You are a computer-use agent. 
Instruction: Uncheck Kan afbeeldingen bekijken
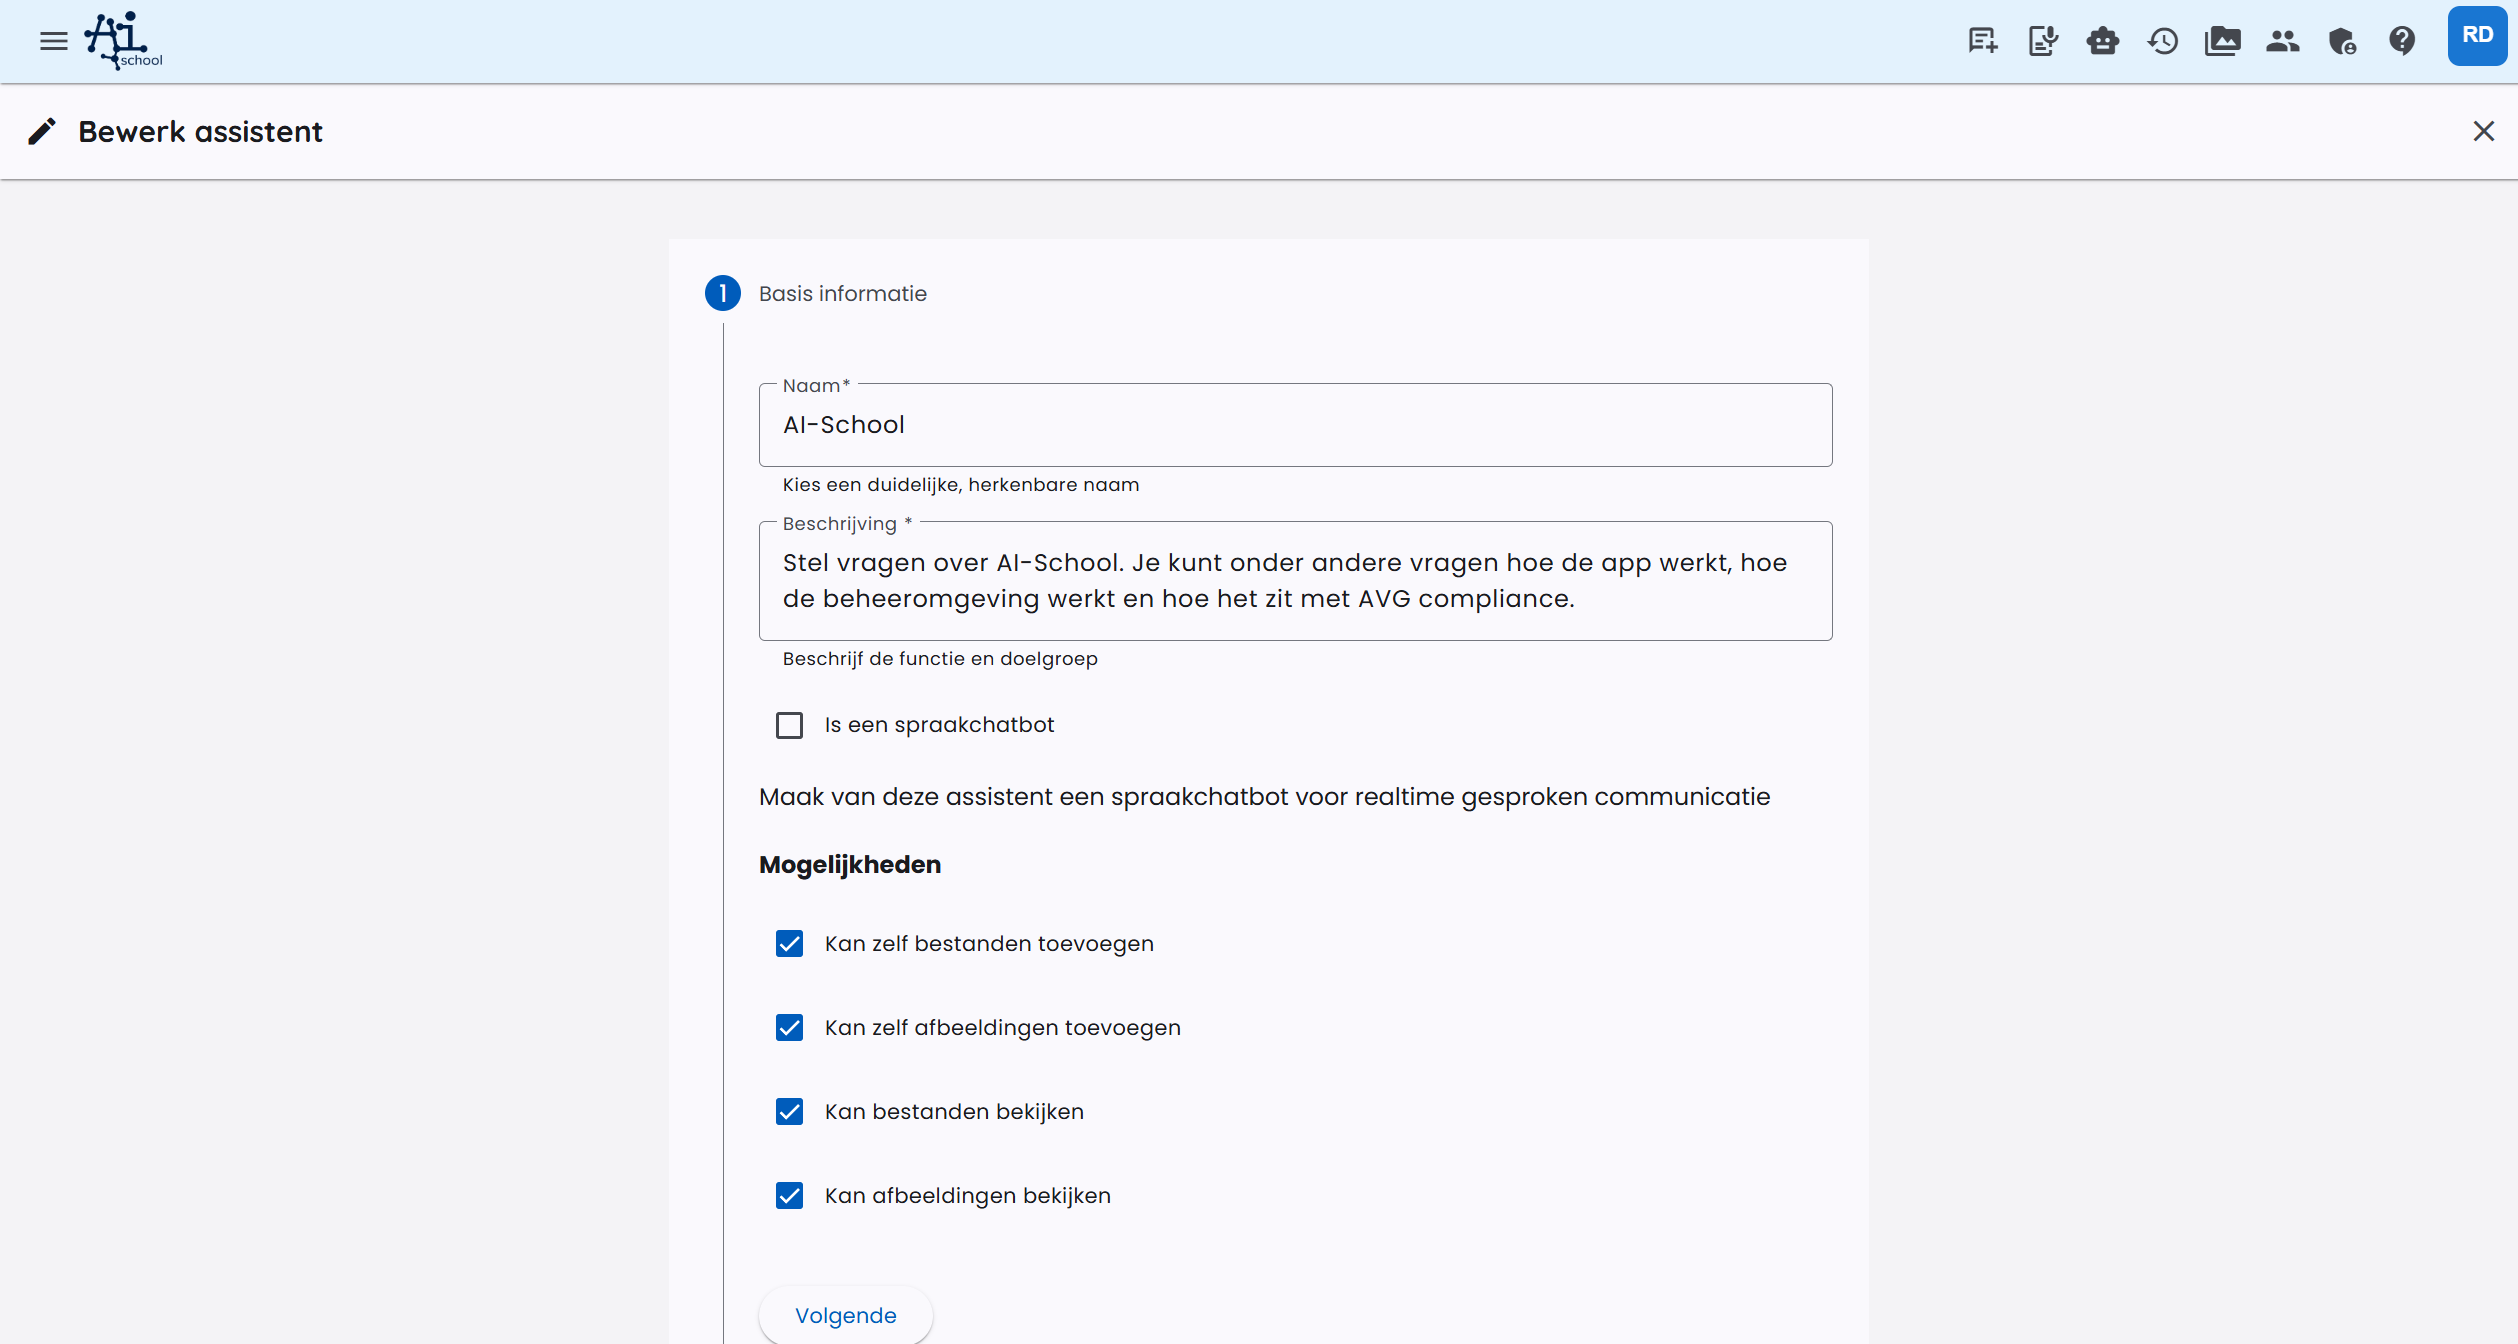(790, 1195)
